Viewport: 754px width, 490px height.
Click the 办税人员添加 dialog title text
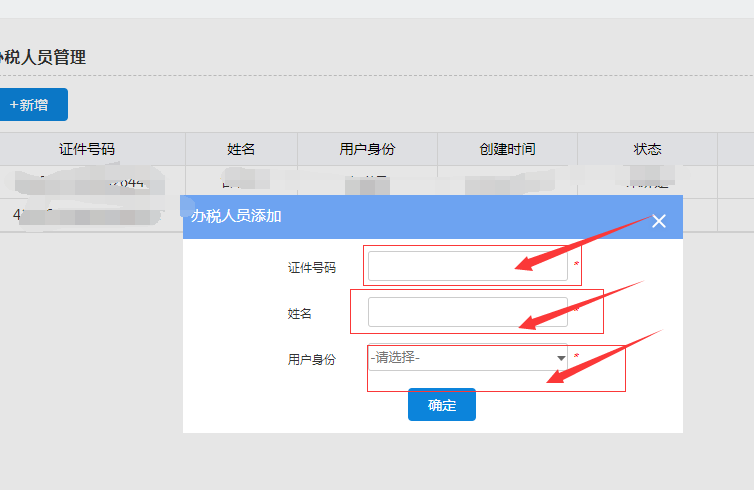[236, 216]
